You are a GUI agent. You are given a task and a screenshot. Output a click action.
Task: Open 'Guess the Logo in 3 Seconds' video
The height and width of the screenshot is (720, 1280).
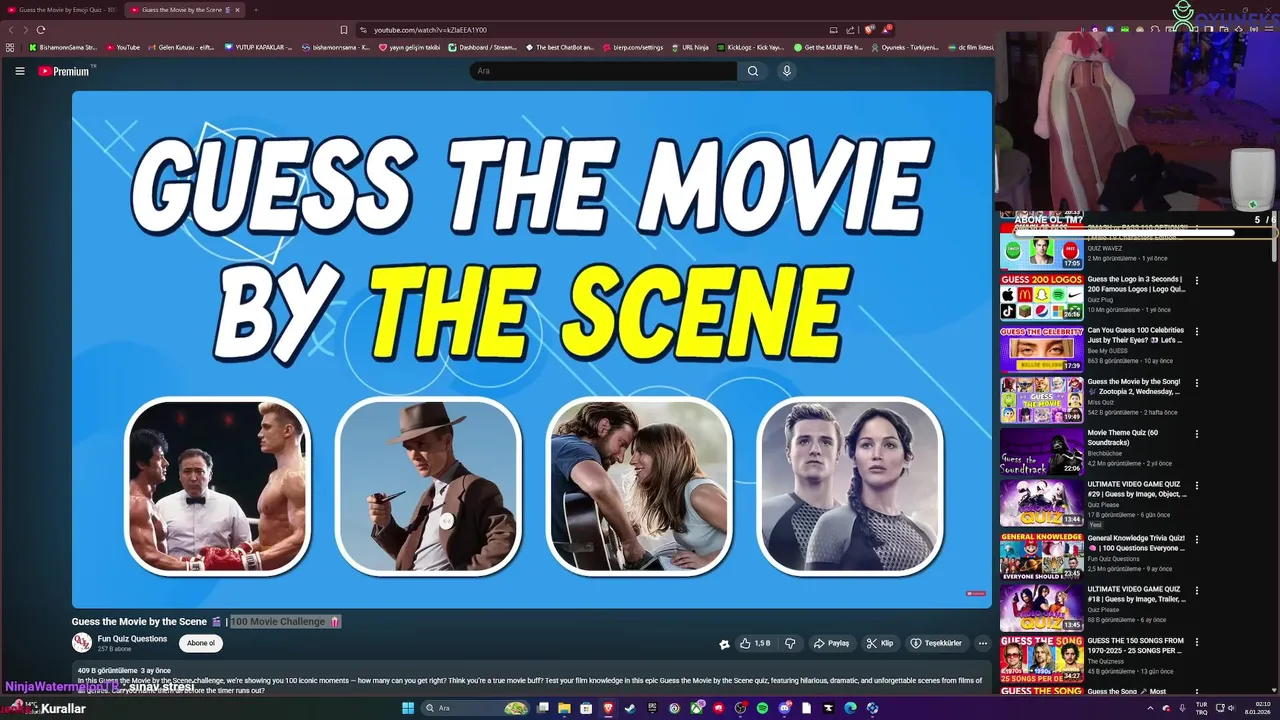pos(1135,284)
